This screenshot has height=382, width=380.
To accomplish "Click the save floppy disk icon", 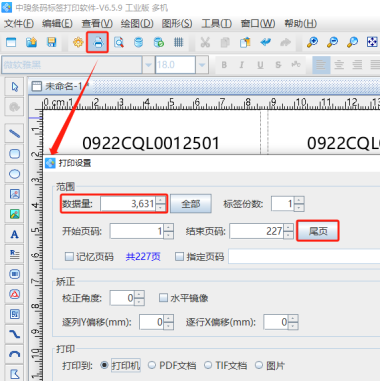I will coord(52,42).
